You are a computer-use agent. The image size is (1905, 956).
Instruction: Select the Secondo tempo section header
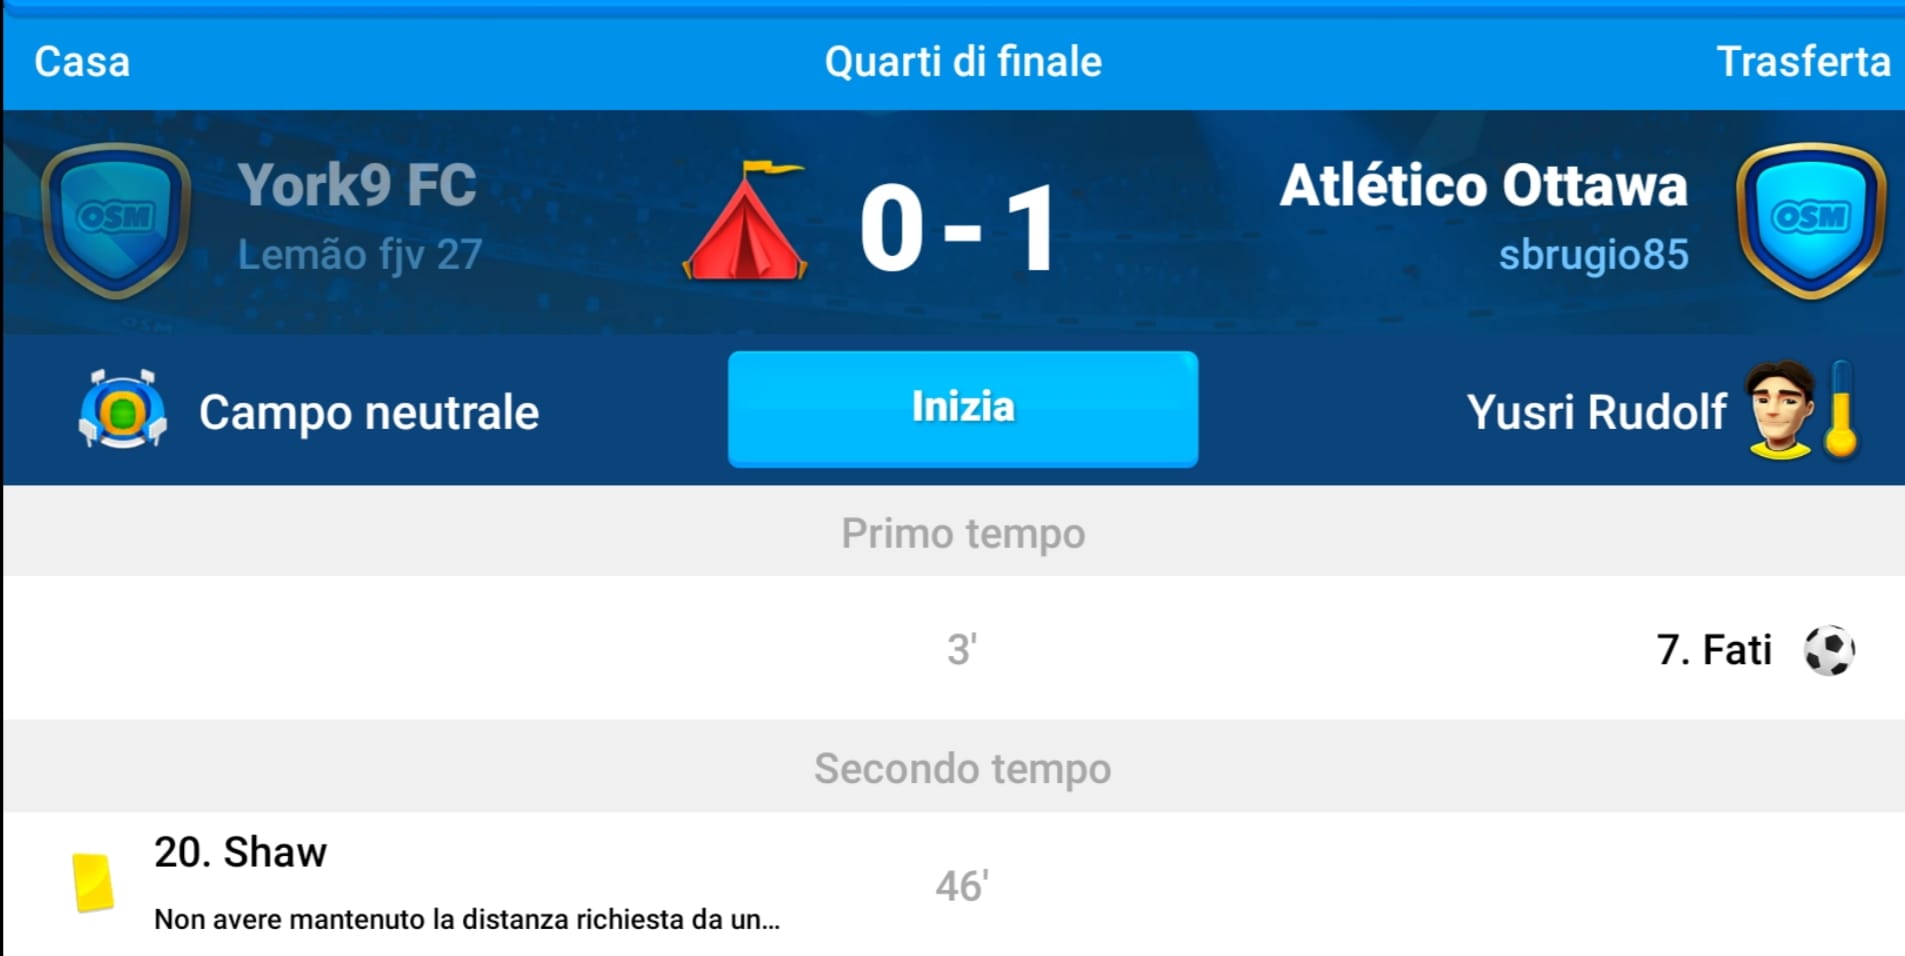(x=963, y=768)
